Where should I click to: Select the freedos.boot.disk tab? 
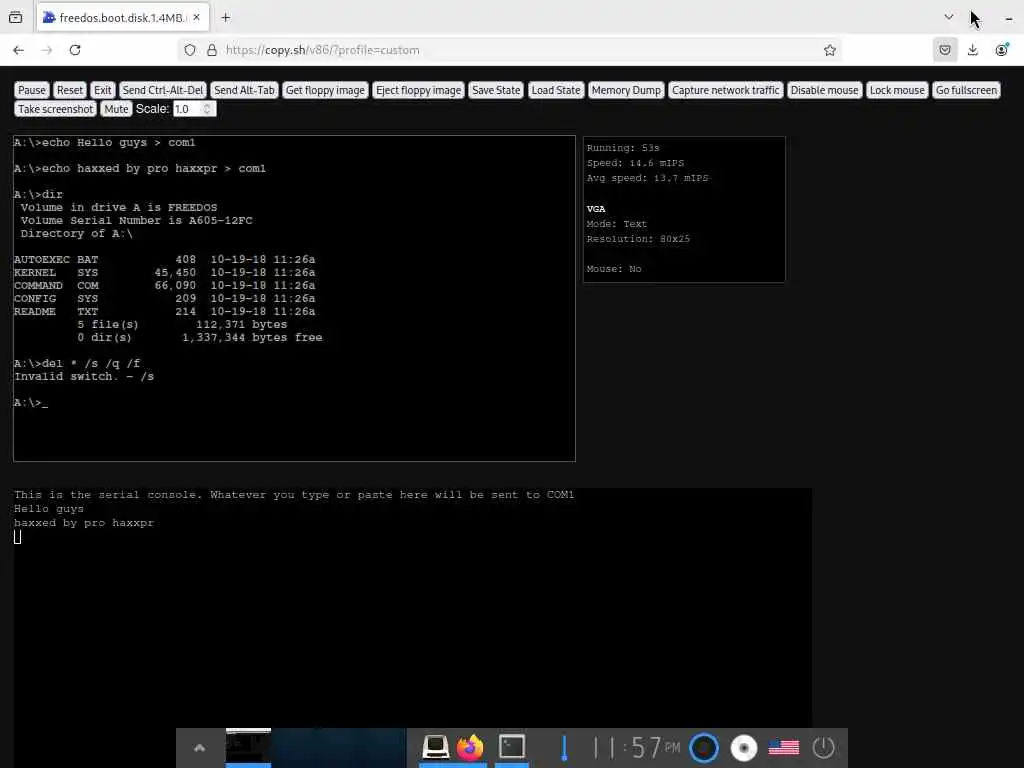(123, 18)
